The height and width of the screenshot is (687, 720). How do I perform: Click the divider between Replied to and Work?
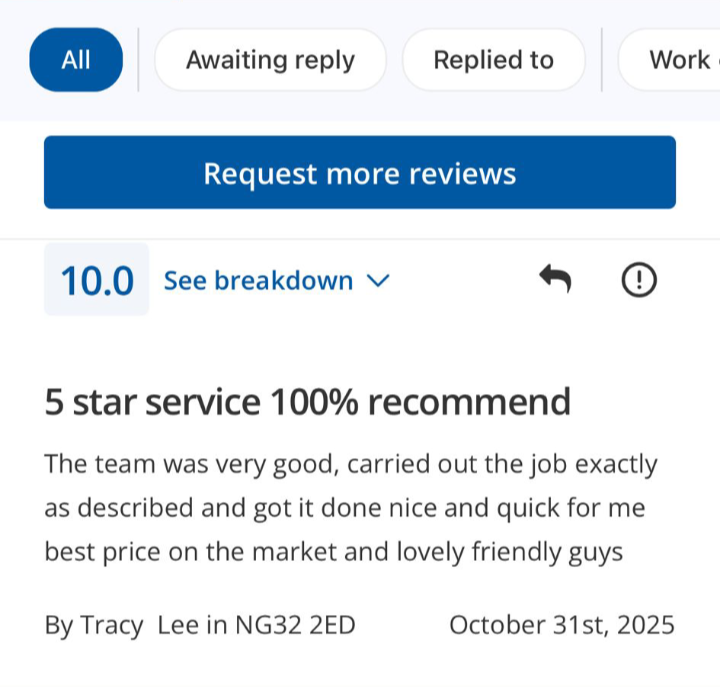click(601, 60)
